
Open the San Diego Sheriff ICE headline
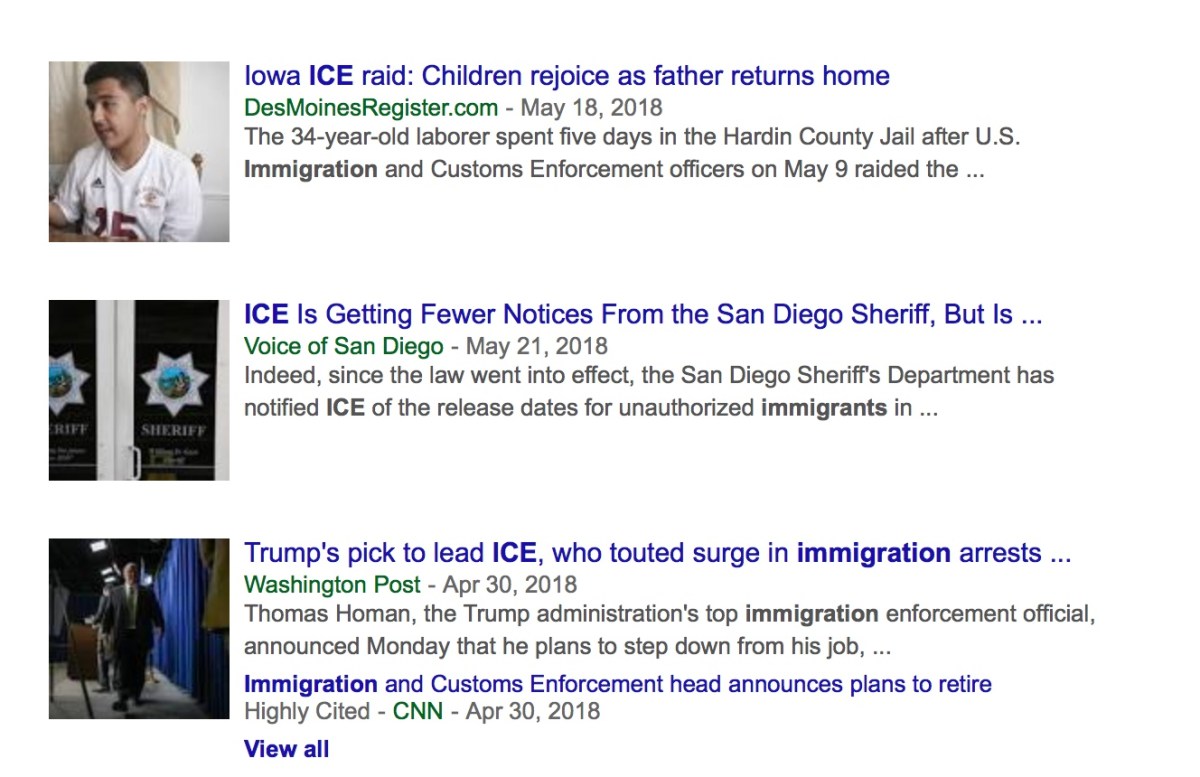(x=642, y=315)
